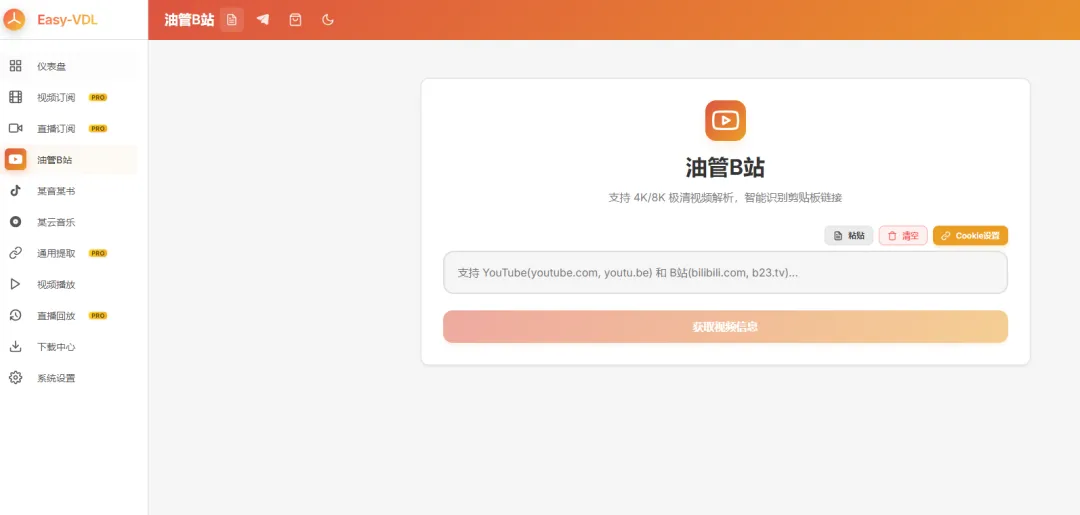Open 仪表盘 menu item

pos(69,66)
